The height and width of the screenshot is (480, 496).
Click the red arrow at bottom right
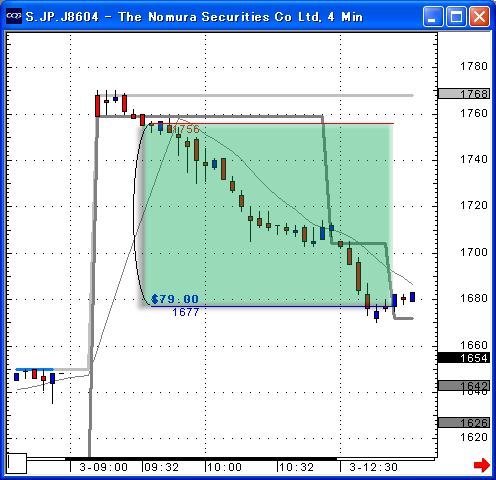point(482,465)
